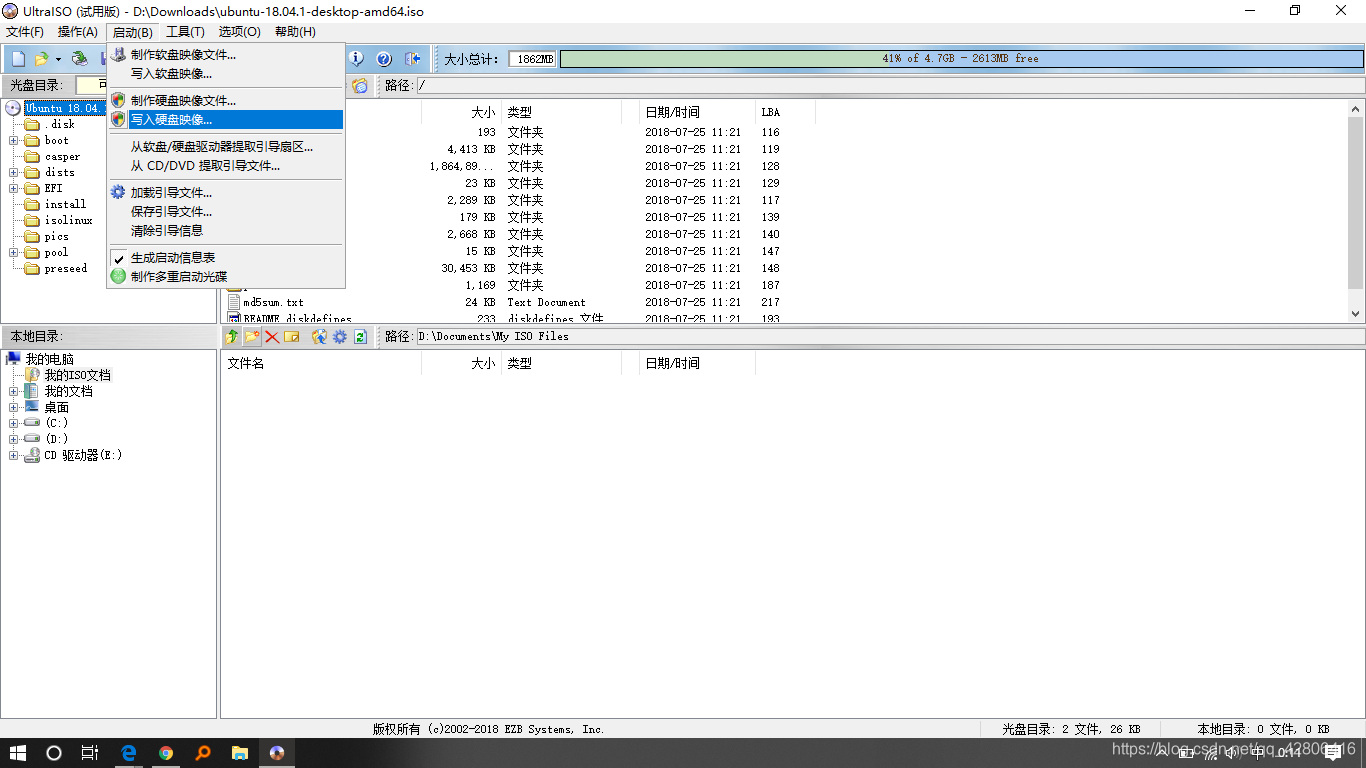1366x768 pixels.
Task: Expand the pool folder node
Action: pos(14,253)
